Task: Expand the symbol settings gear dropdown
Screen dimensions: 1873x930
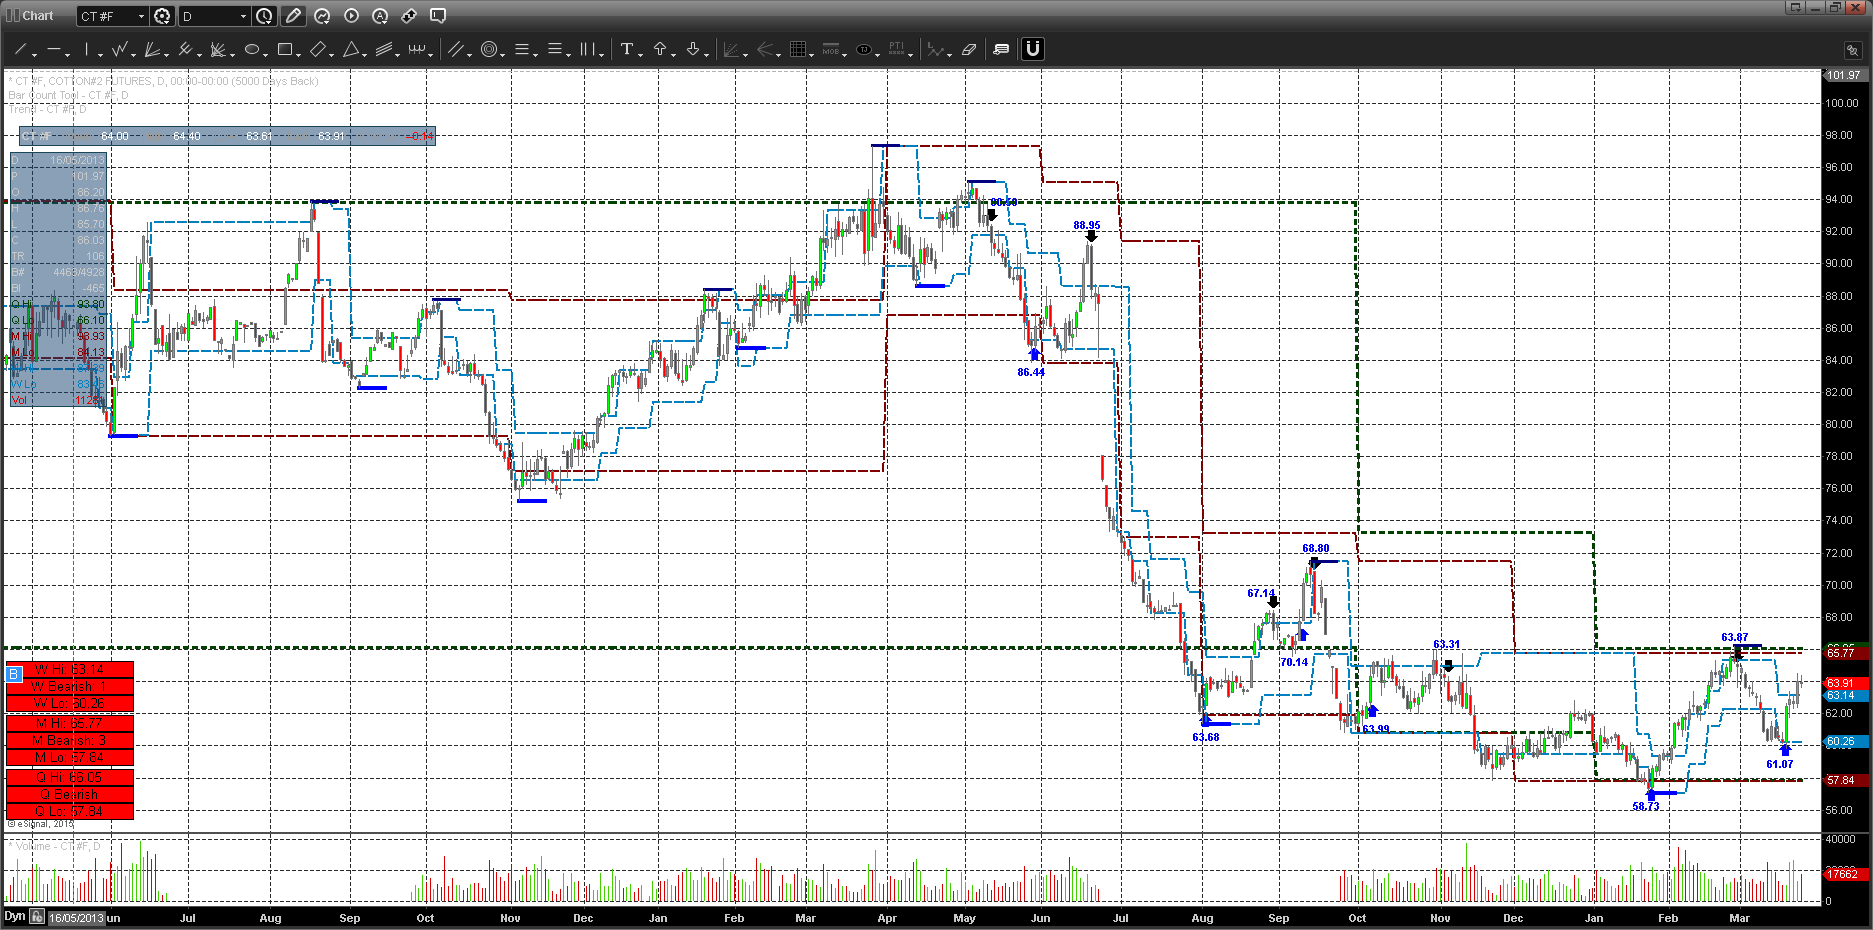Action: (x=162, y=16)
